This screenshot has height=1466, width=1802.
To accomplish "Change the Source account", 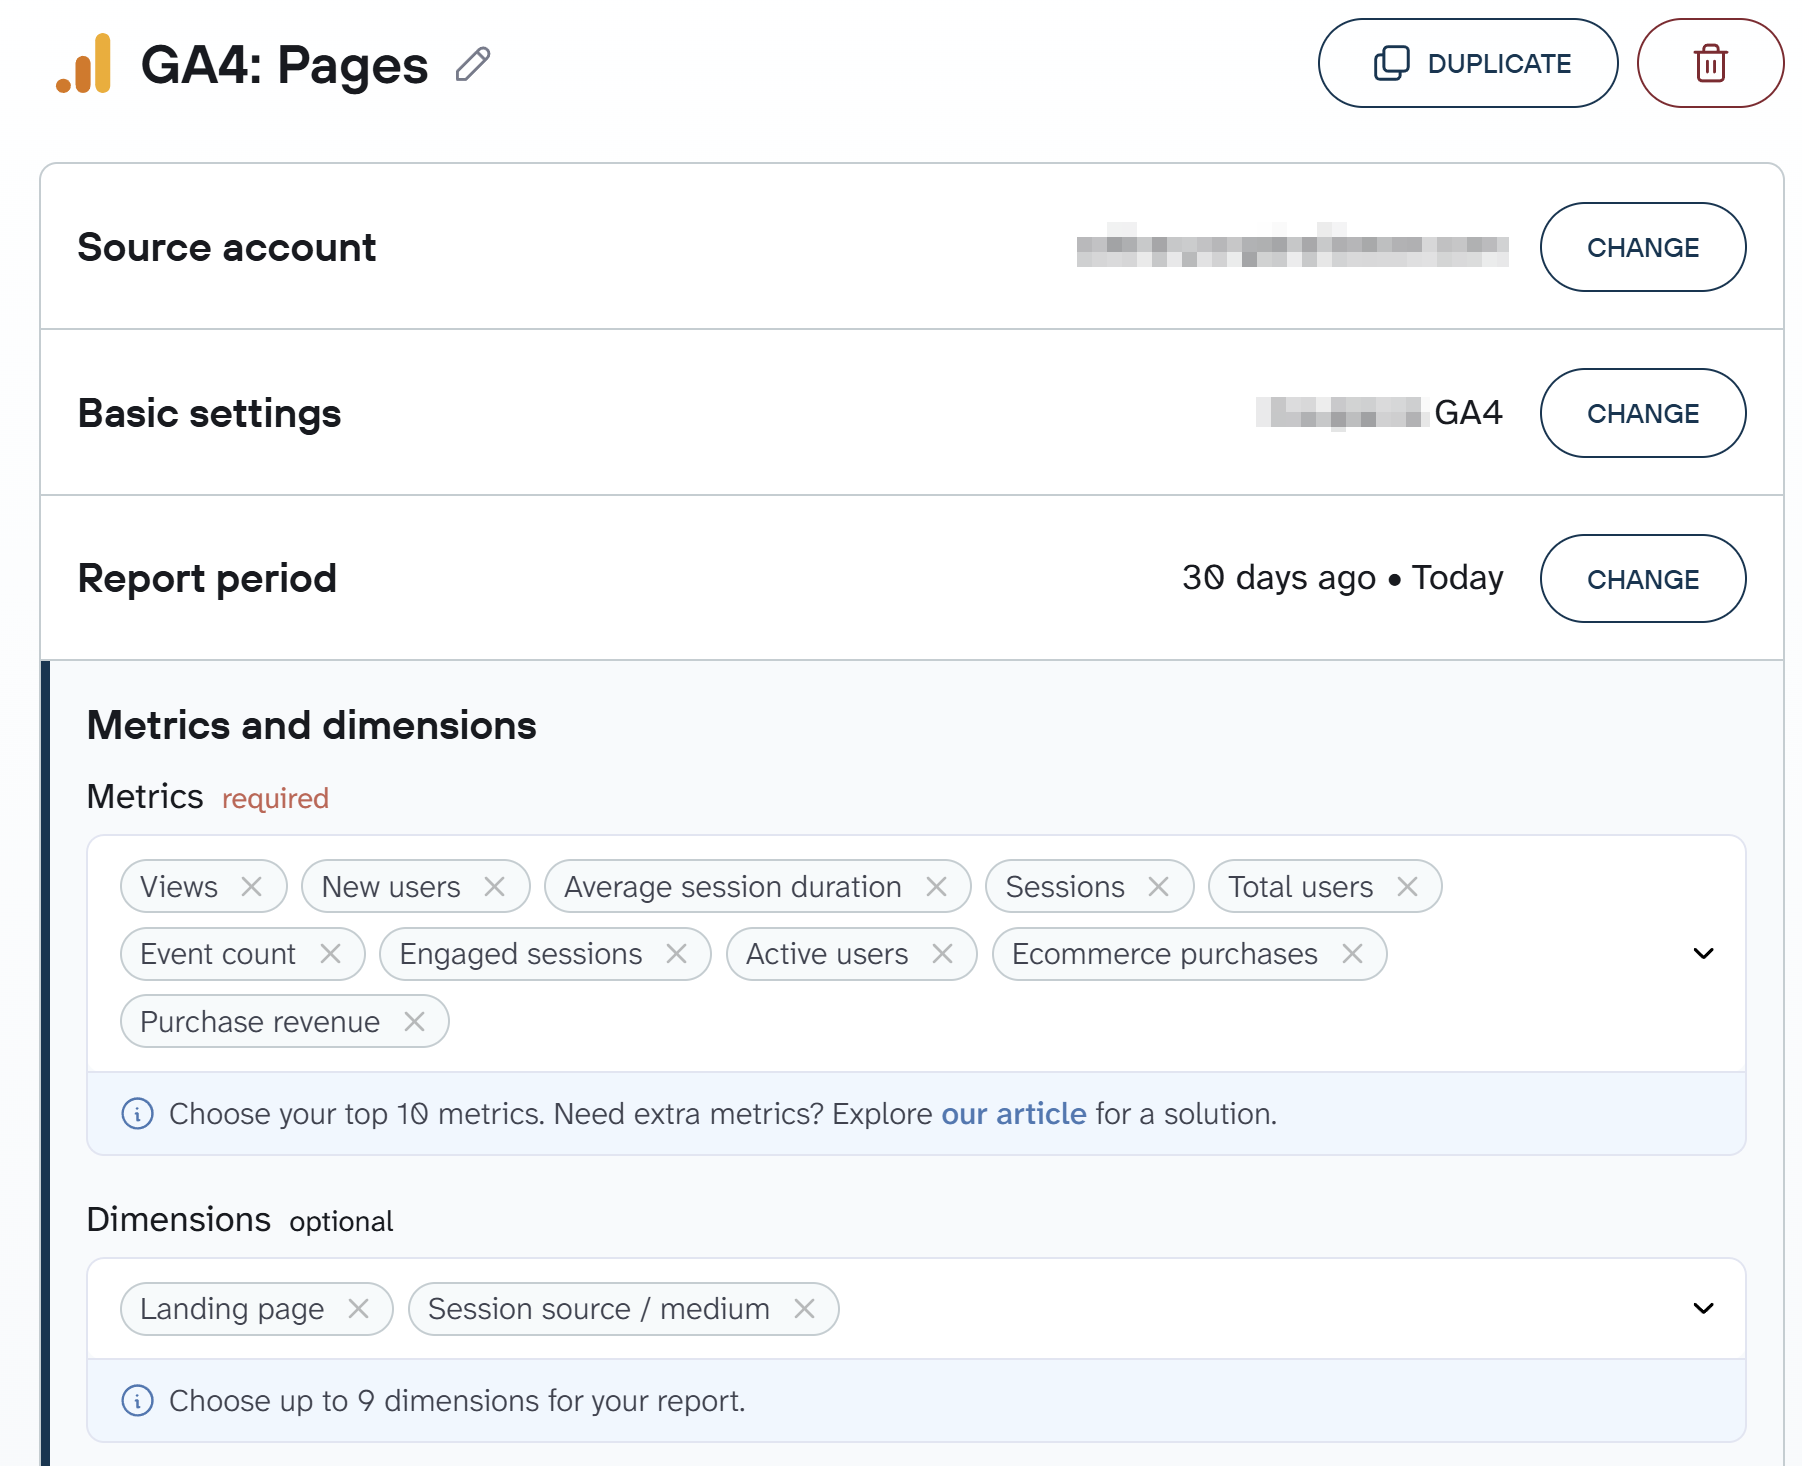I will [x=1643, y=247].
